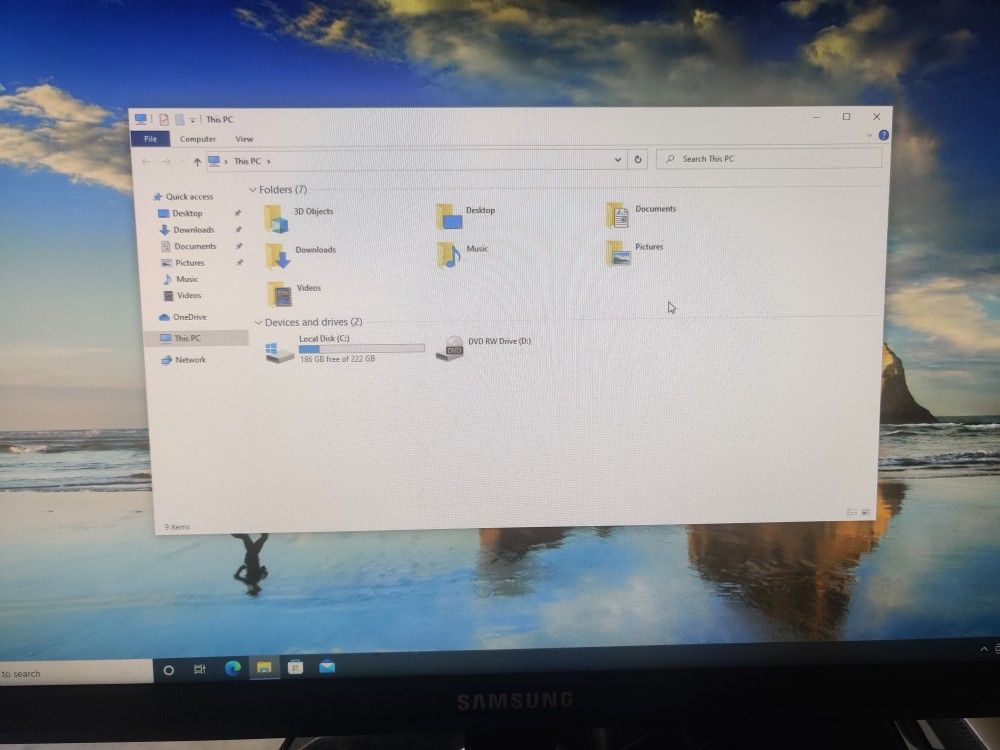The image size is (1000, 750).
Task: Click the Local Disk storage usage bar
Action: (360, 350)
